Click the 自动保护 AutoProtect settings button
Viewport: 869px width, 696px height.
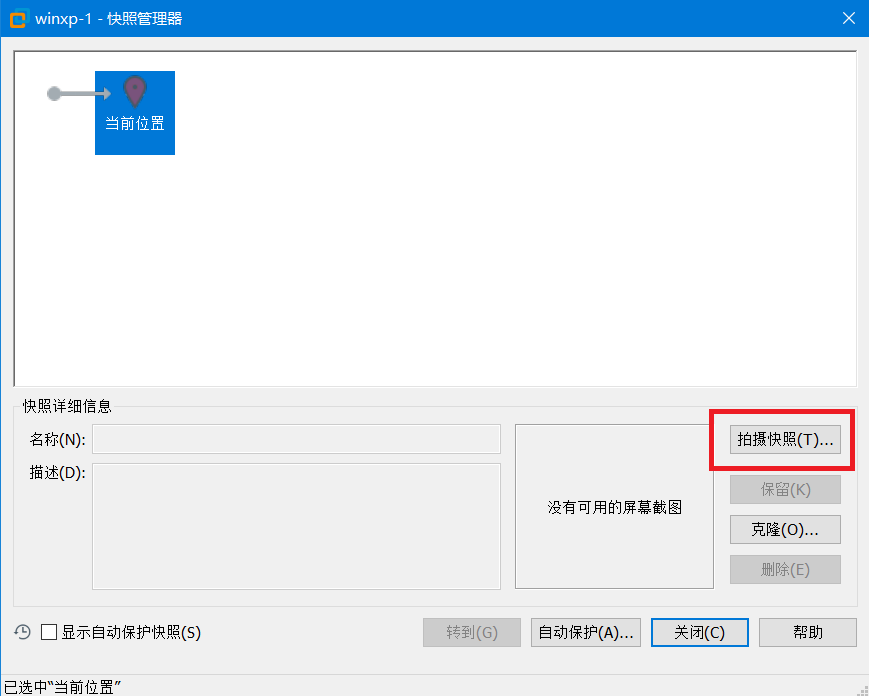pyautogui.click(x=585, y=632)
